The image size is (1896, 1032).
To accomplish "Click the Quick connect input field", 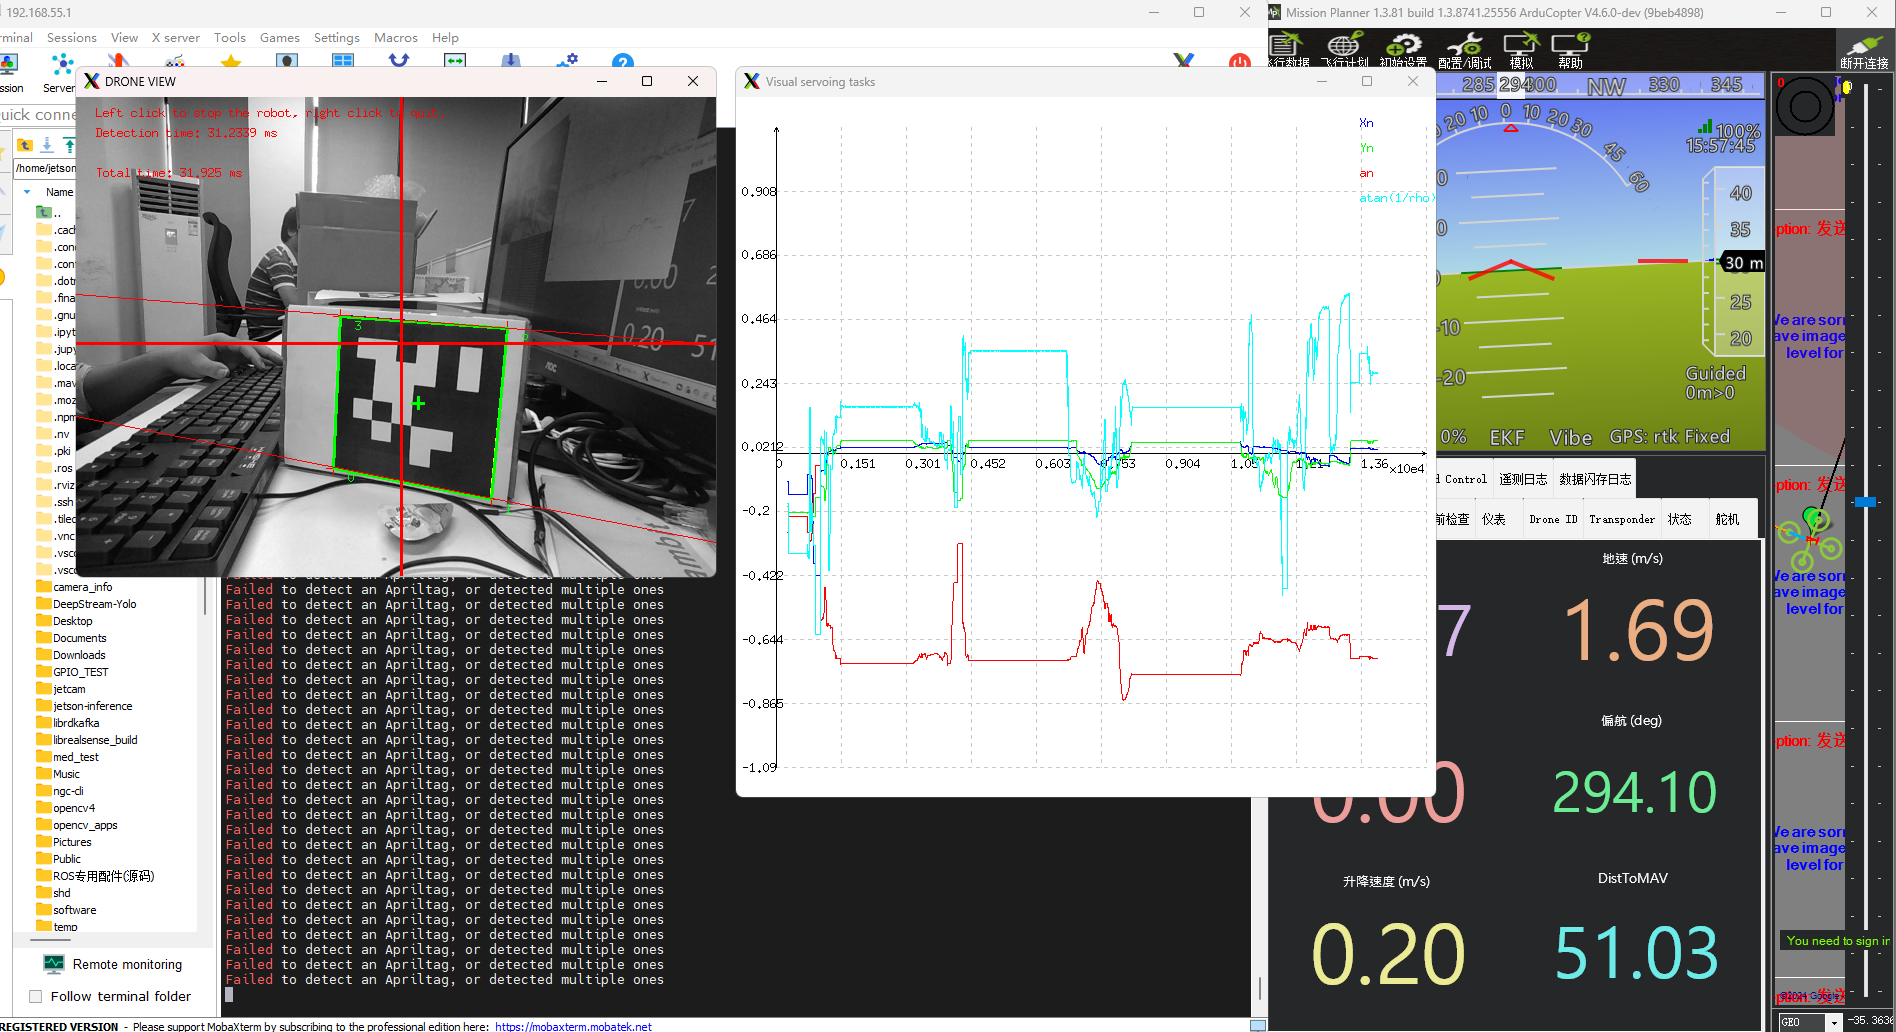I will [x=38, y=114].
